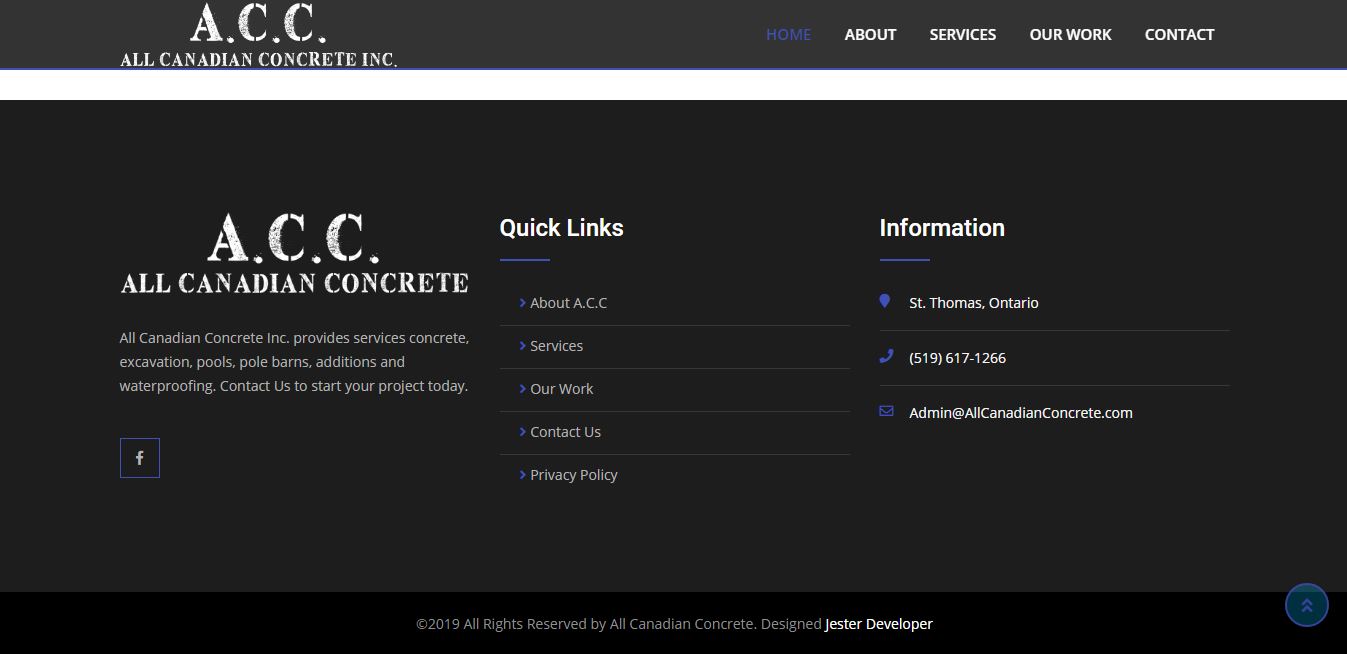
Task: Click the Information heading
Action: (942, 228)
